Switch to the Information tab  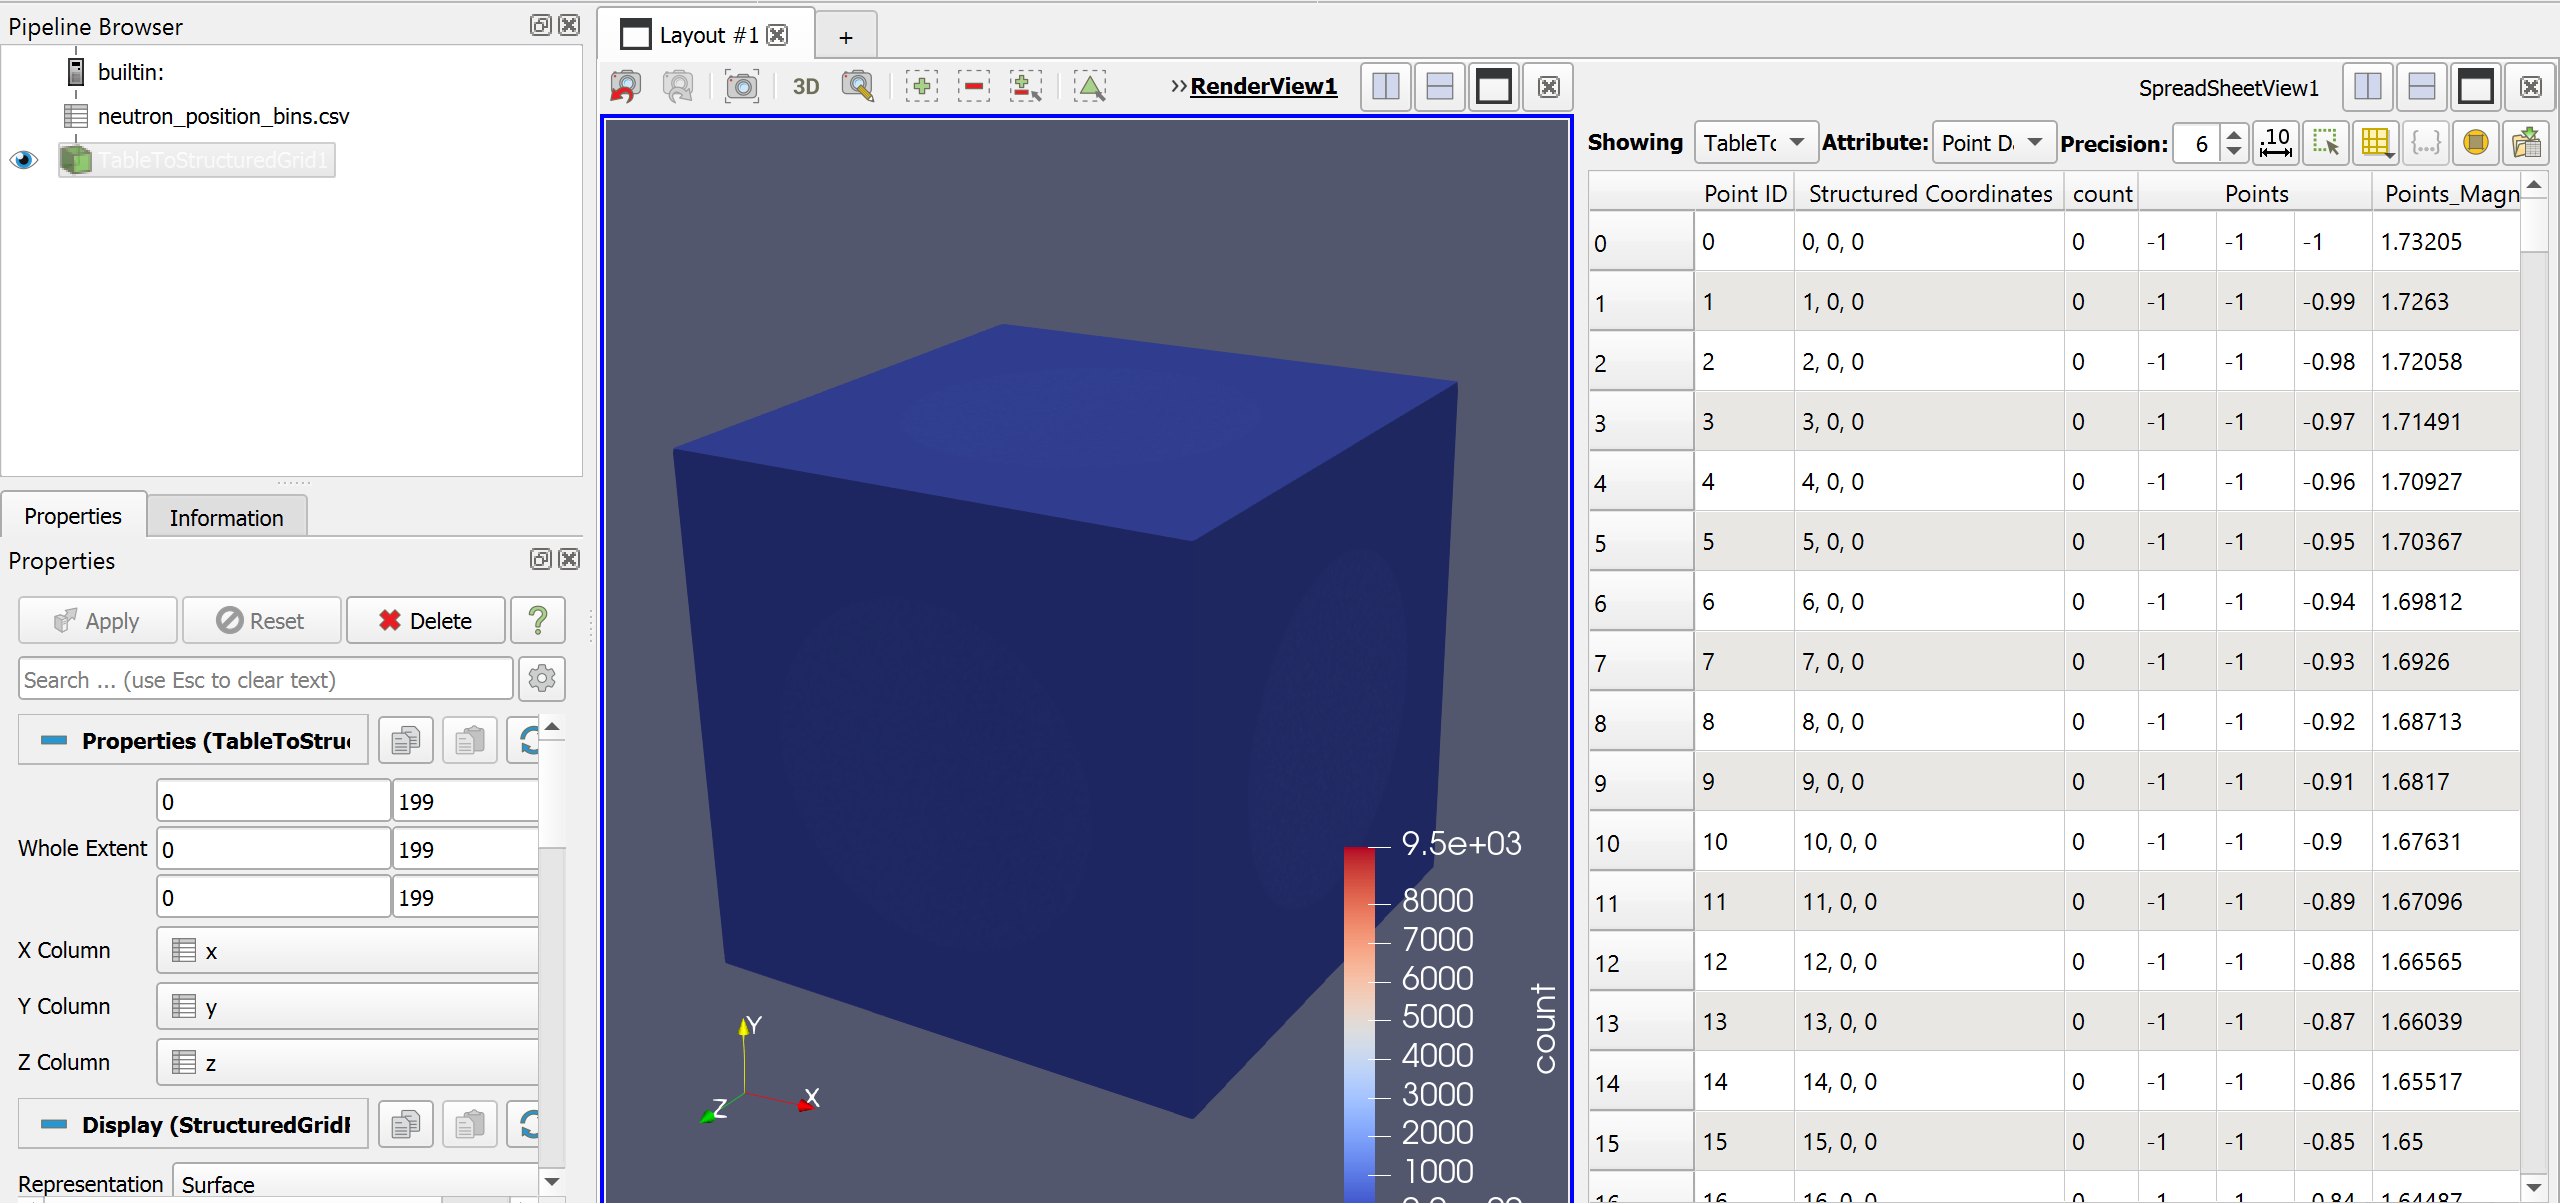(226, 517)
